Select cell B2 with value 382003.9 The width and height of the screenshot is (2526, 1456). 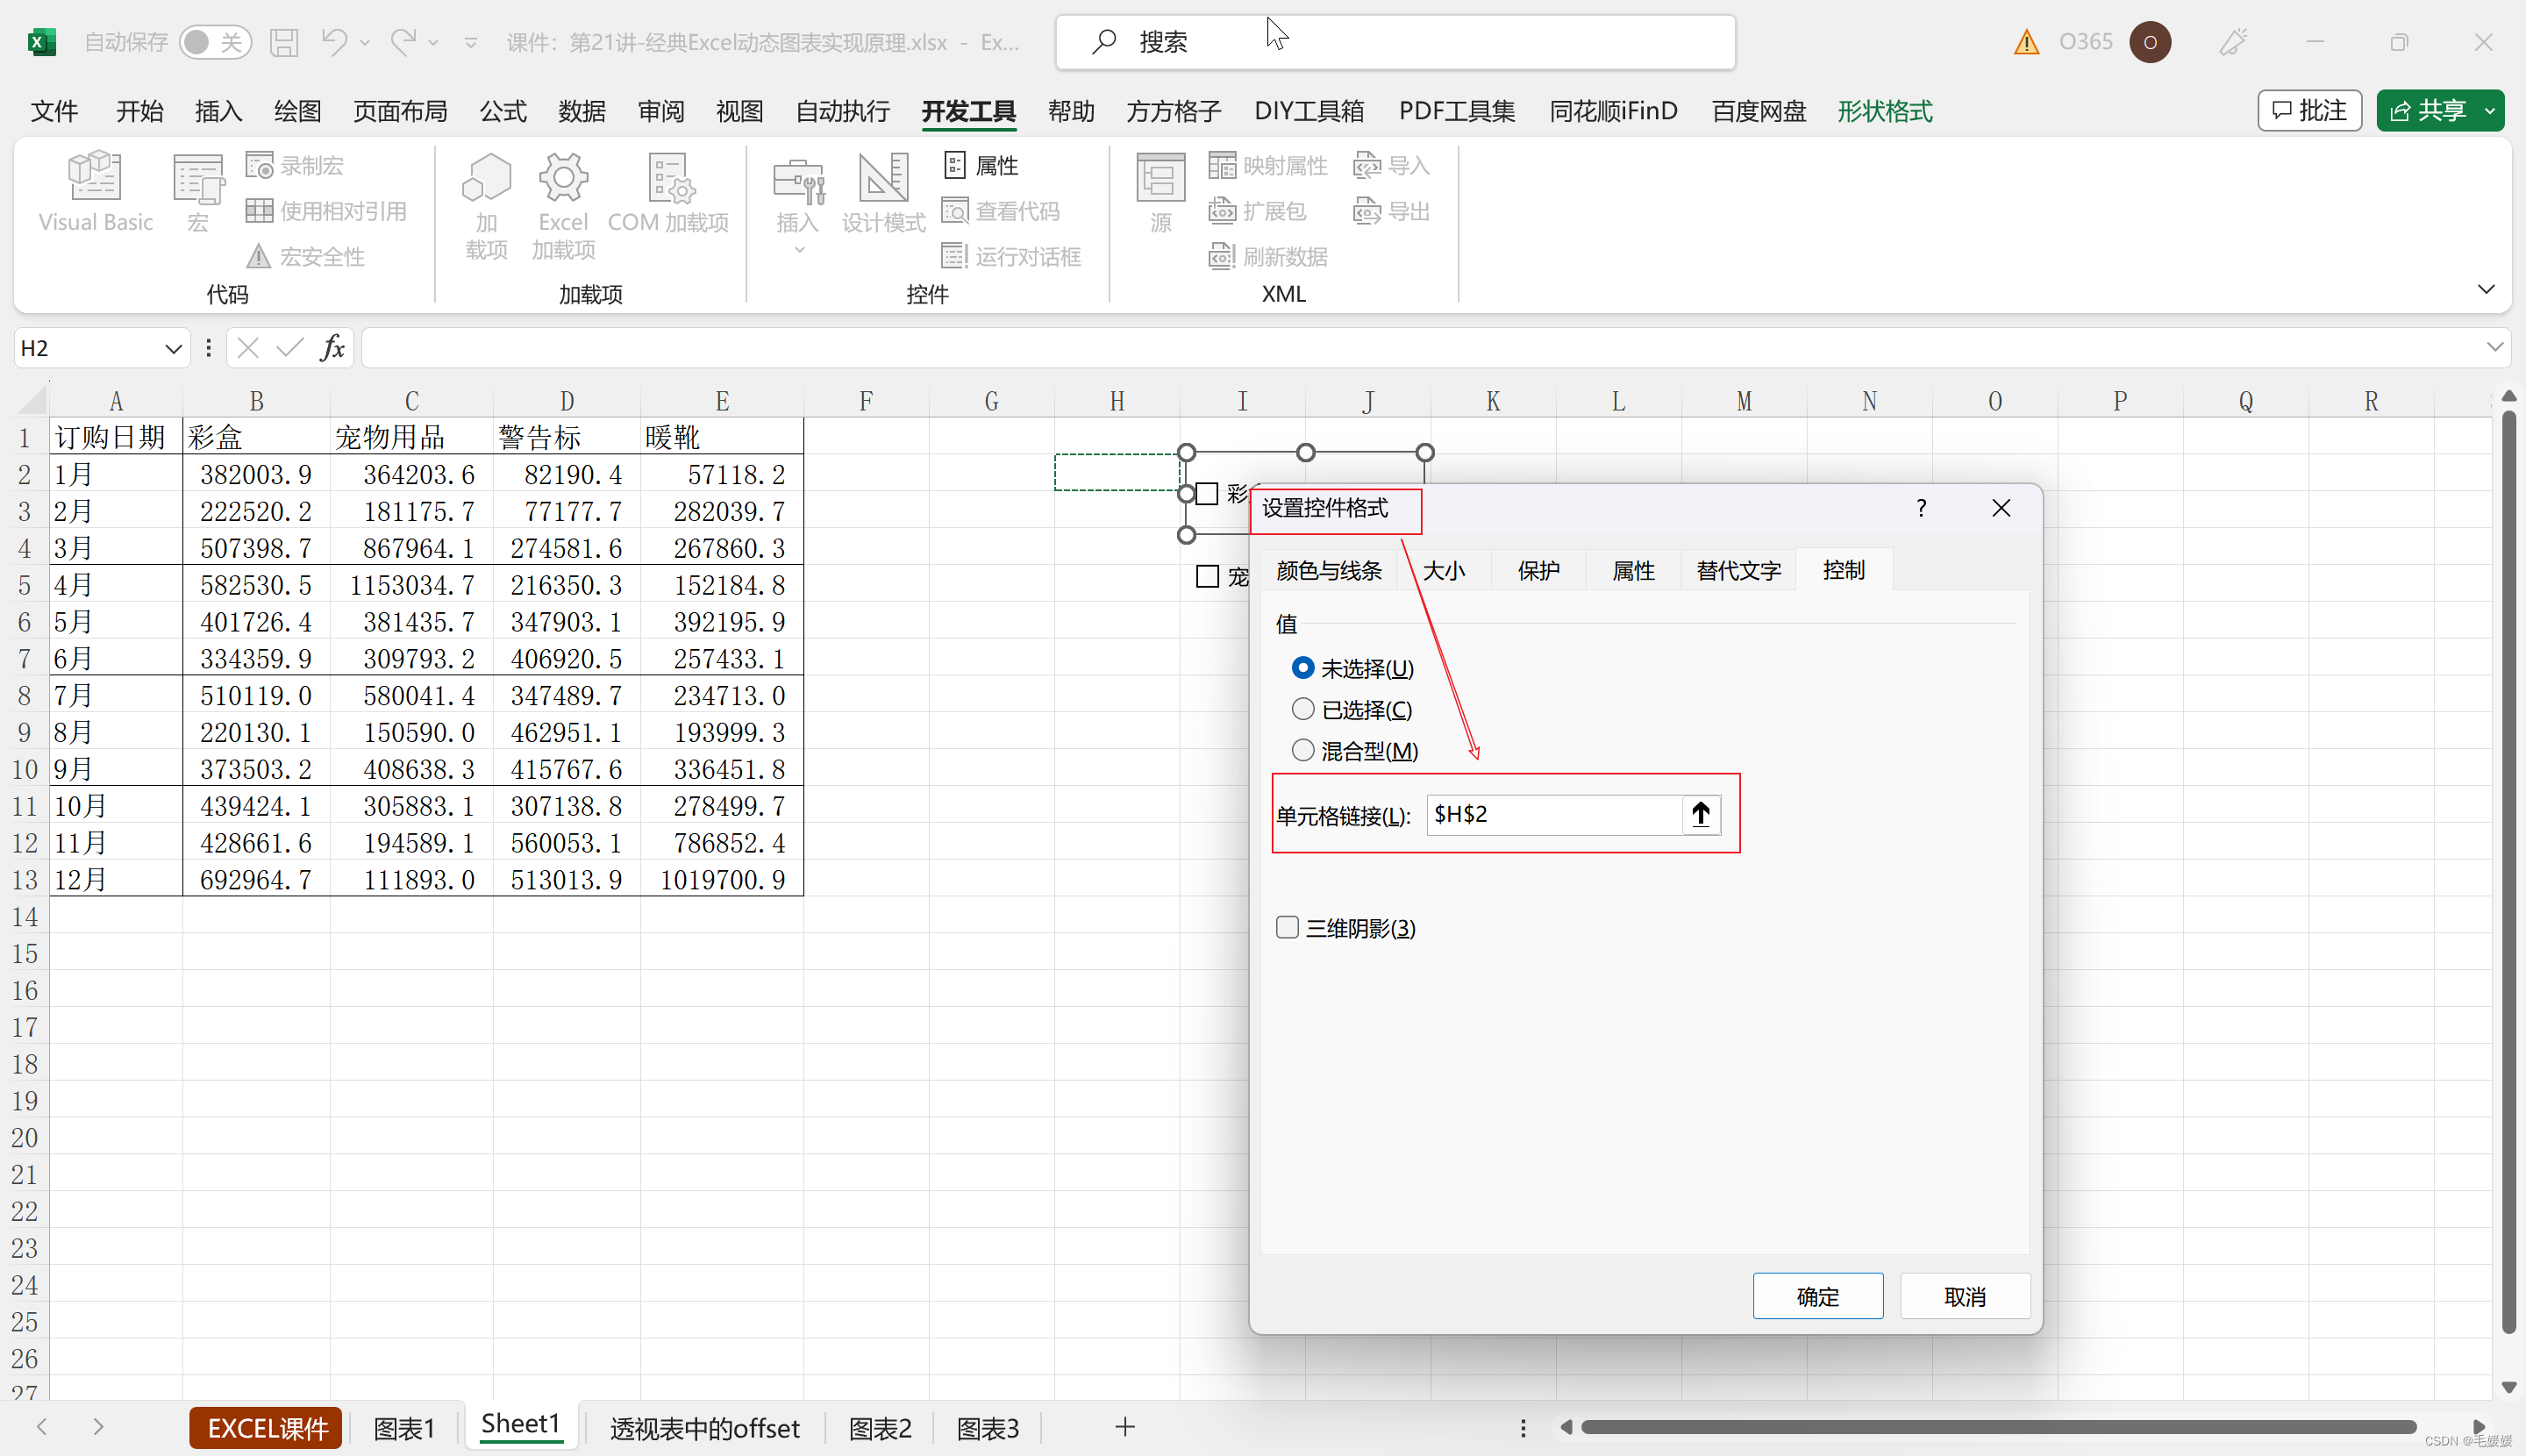[256, 474]
